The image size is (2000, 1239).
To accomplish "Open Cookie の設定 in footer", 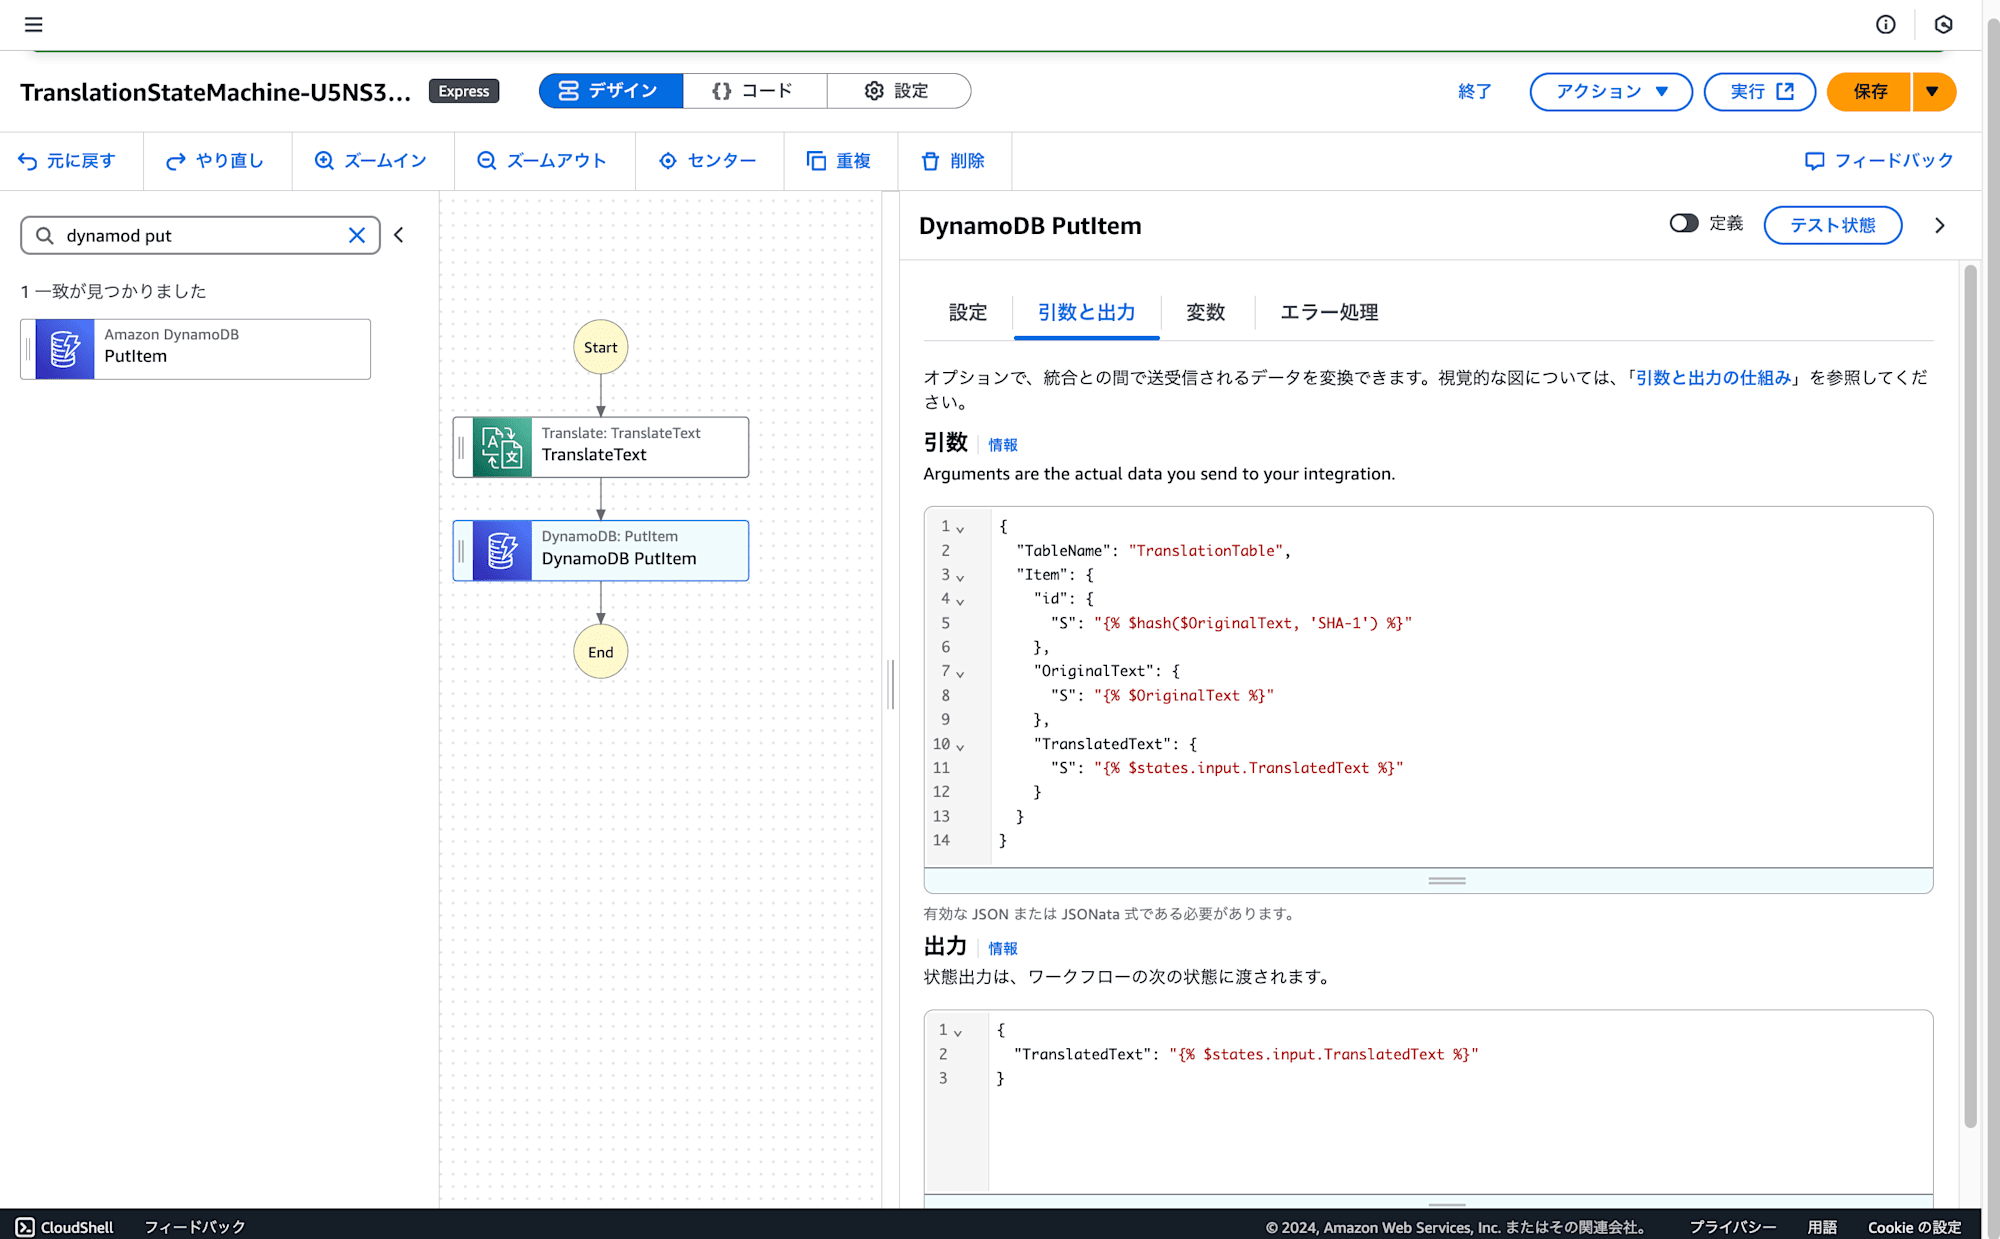I will (1914, 1227).
